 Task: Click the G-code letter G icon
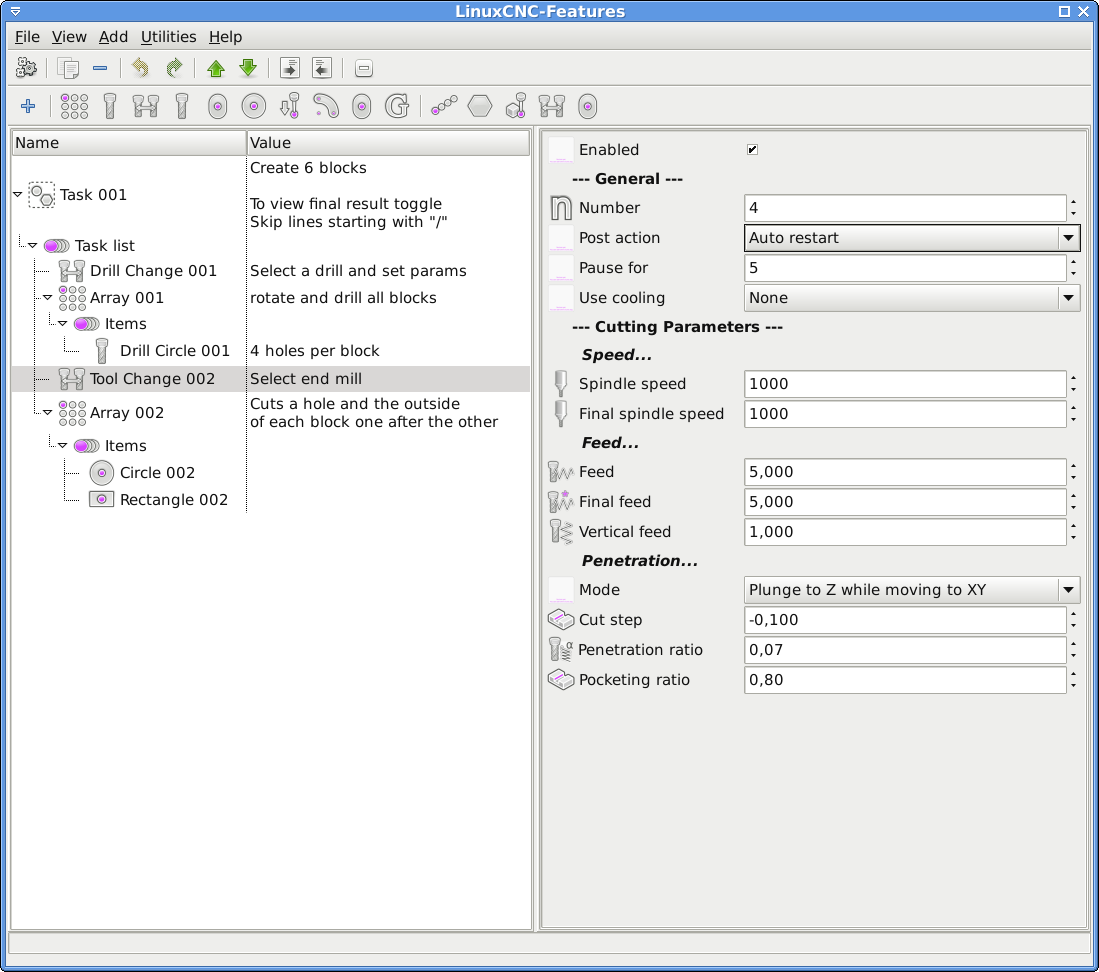(397, 107)
